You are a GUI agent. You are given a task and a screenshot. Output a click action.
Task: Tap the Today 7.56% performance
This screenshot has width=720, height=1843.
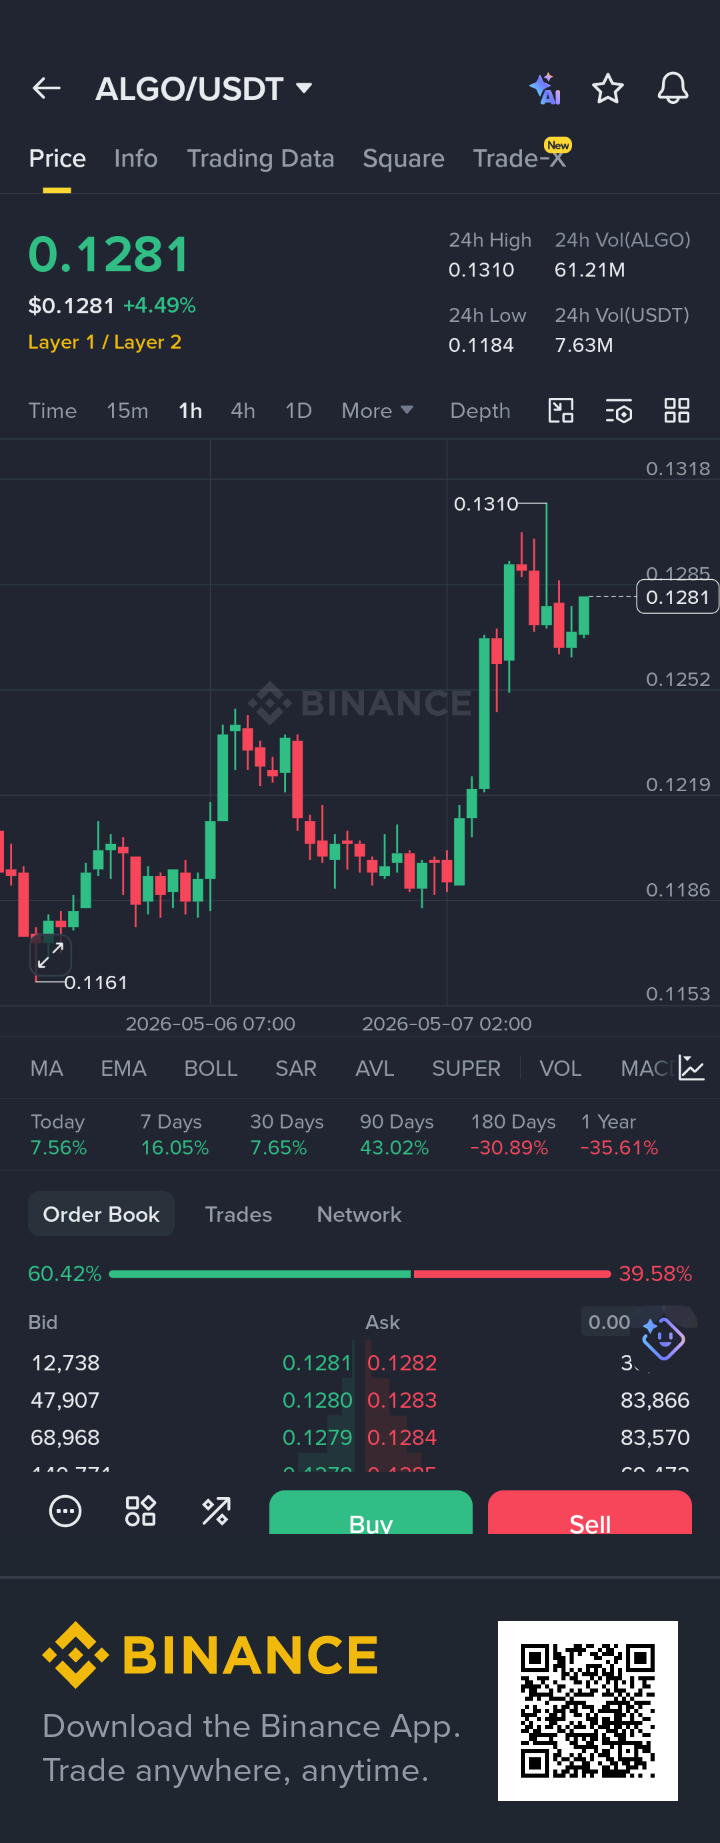click(x=59, y=1135)
